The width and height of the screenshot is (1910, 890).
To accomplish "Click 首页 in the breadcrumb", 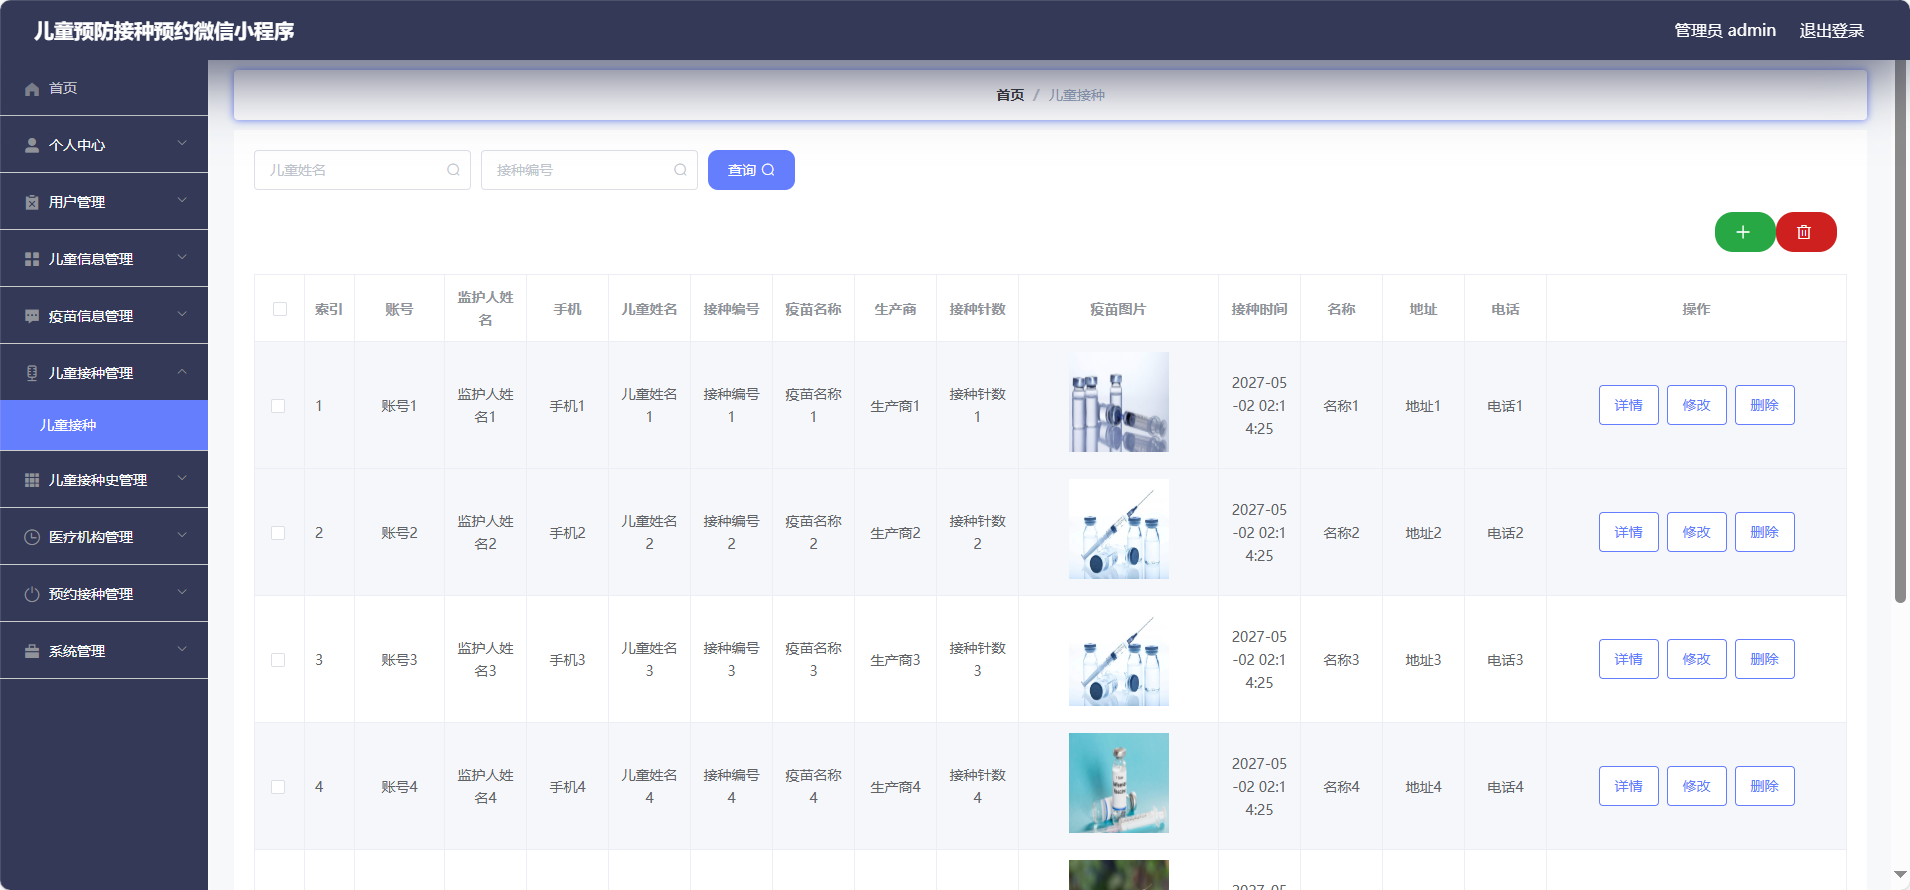I will 1010,95.
